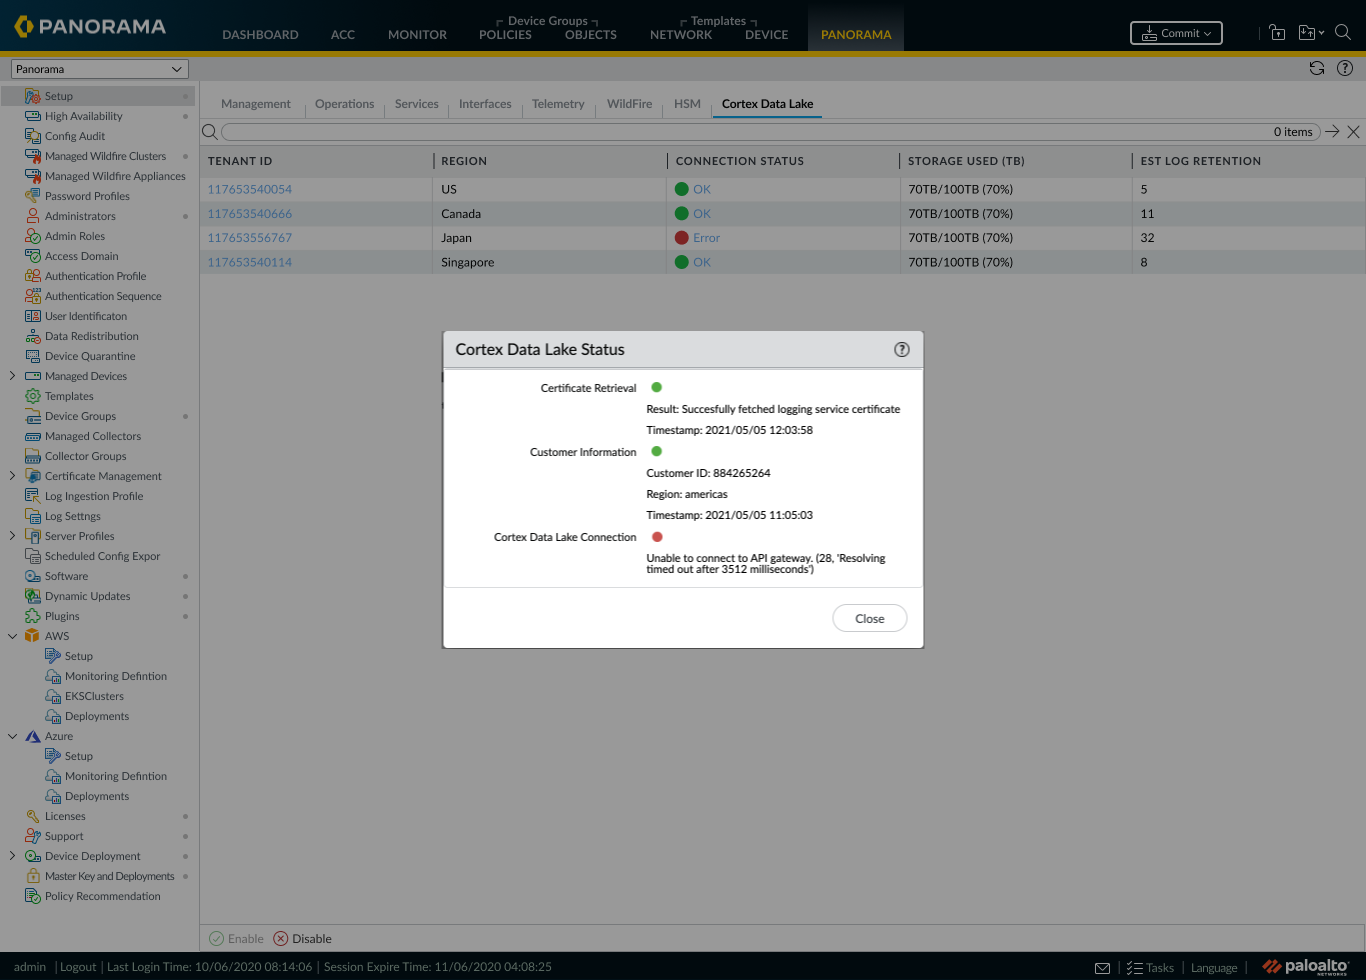The image size is (1366, 980).
Task: Click the Managed Collectors icon
Action: [x=33, y=436]
